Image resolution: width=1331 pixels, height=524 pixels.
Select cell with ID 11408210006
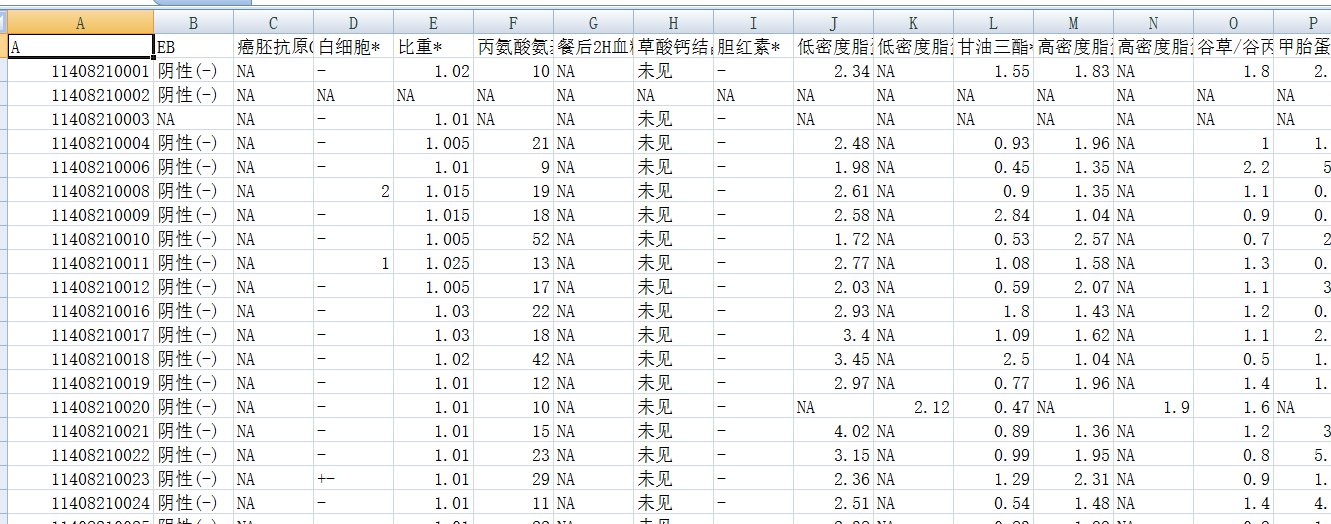point(80,167)
